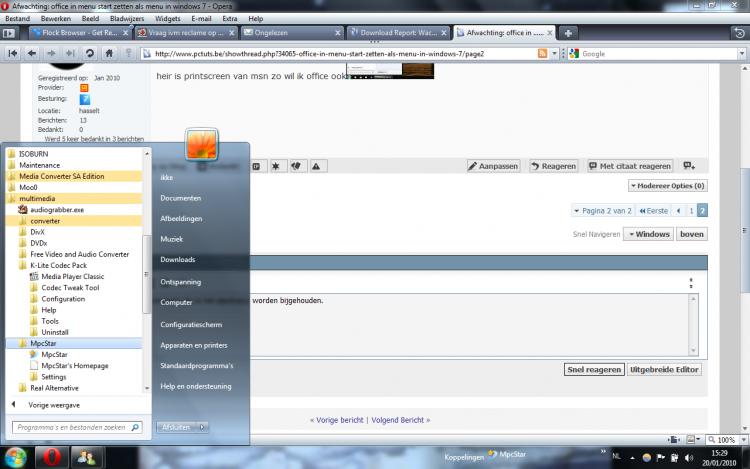Close the Flock Browser tab

[x=125, y=33]
